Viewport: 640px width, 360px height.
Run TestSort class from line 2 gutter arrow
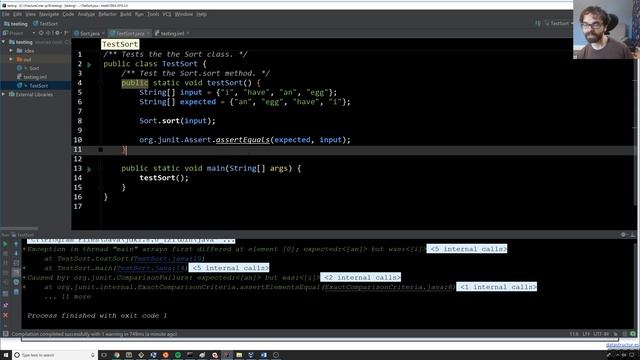(89, 64)
